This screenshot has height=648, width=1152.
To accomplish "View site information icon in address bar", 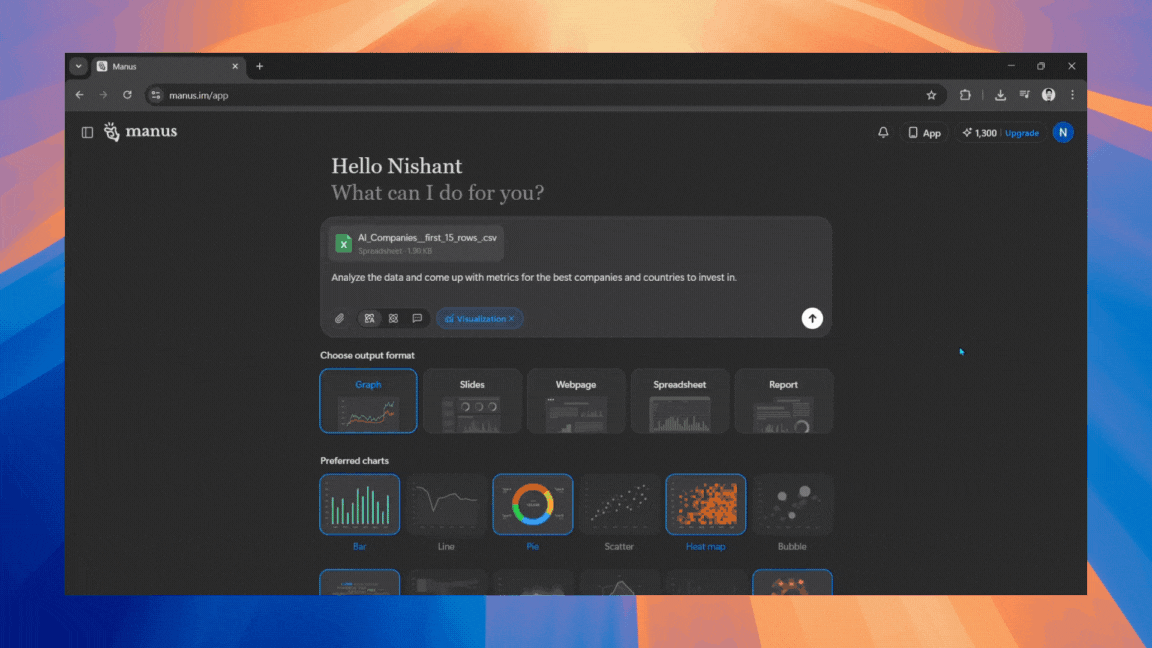I will [156, 96].
